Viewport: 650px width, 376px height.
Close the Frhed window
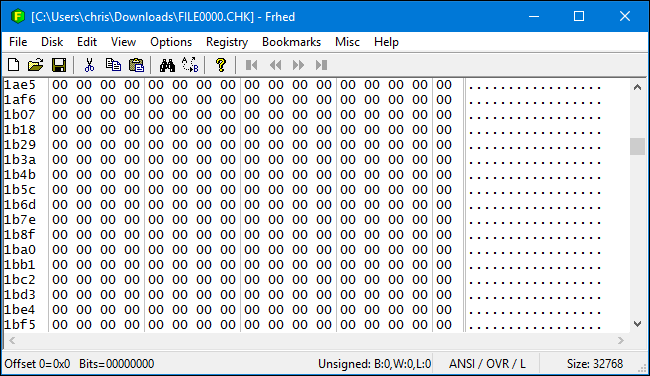625,17
